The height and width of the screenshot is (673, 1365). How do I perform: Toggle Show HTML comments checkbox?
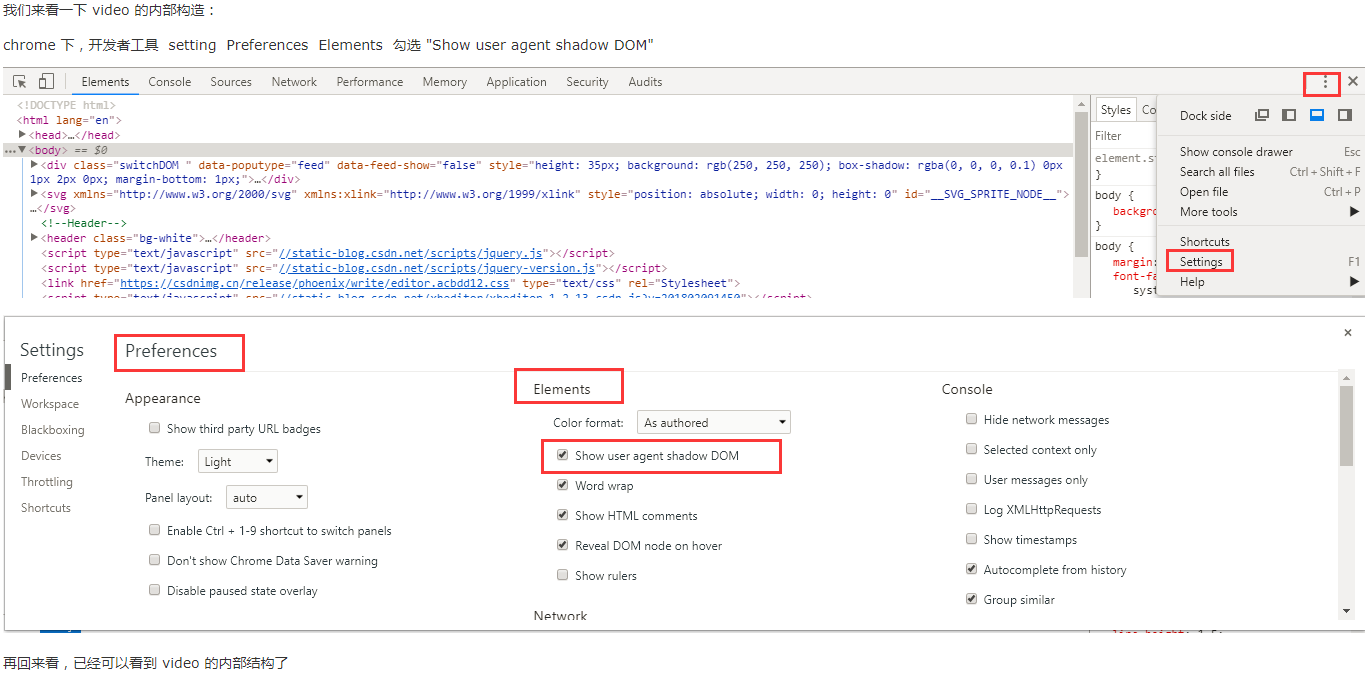[563, 515]
